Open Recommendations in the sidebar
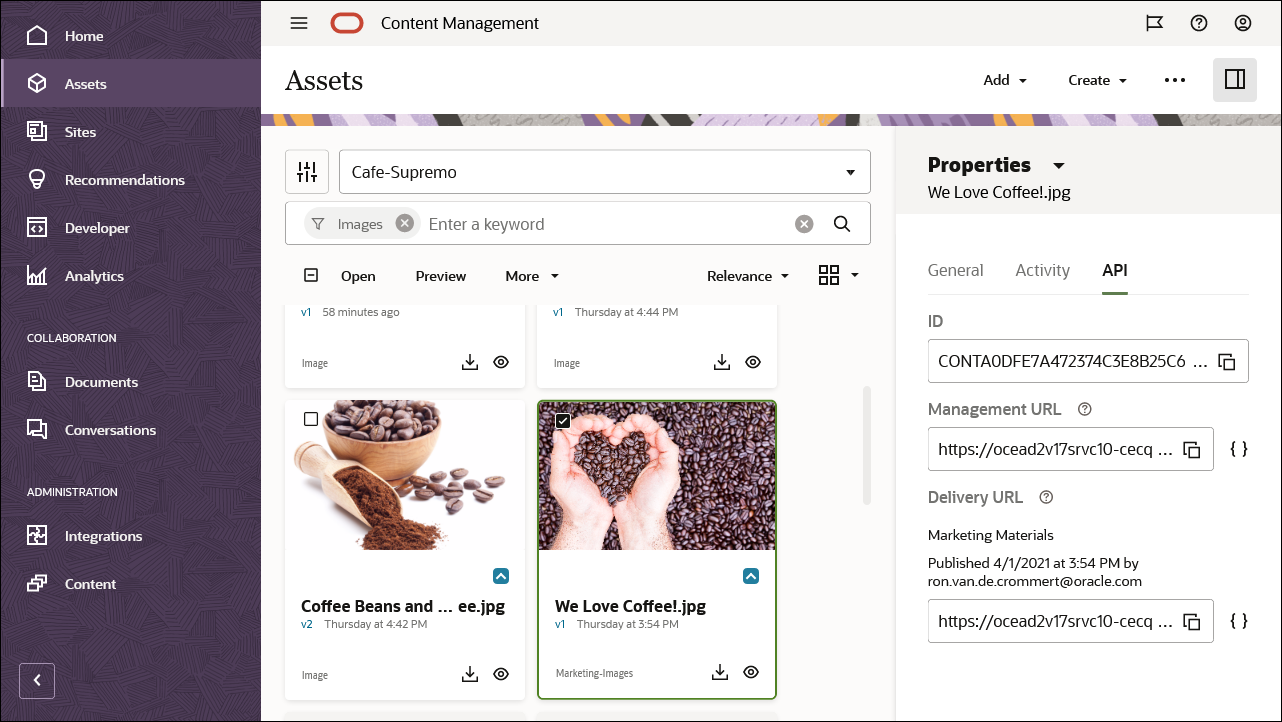This screenshot has width=1282, height=722. coord(131,180)
